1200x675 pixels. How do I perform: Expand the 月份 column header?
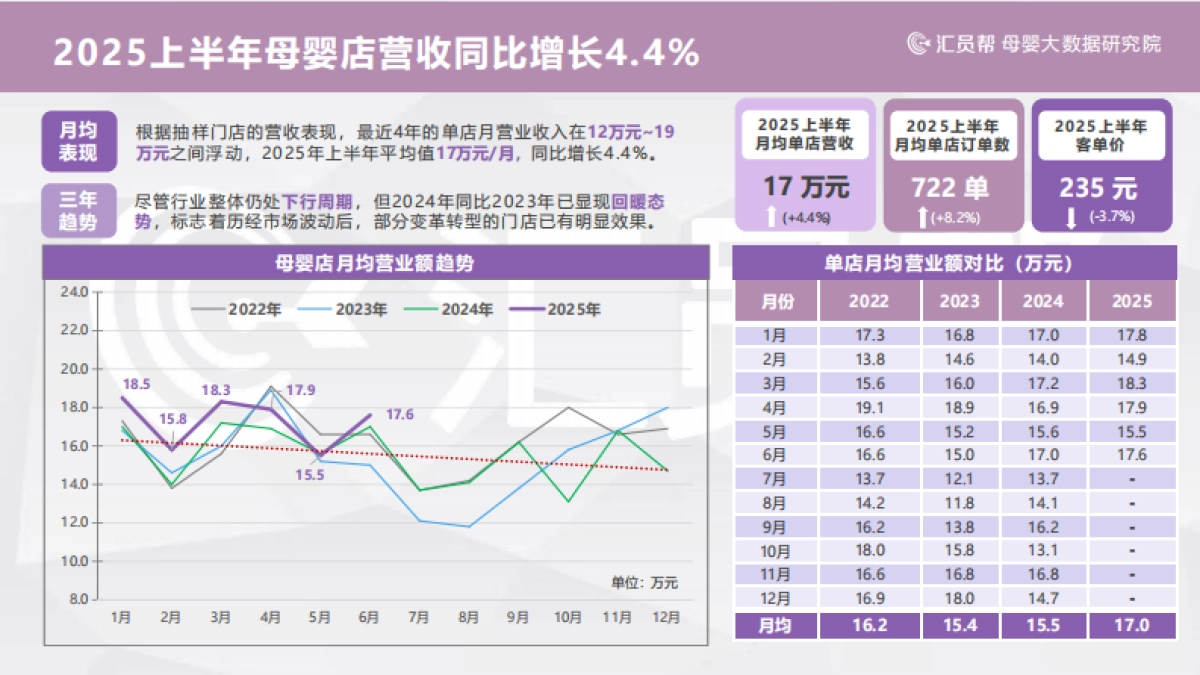pyautogui.click(x=778, y=301)
